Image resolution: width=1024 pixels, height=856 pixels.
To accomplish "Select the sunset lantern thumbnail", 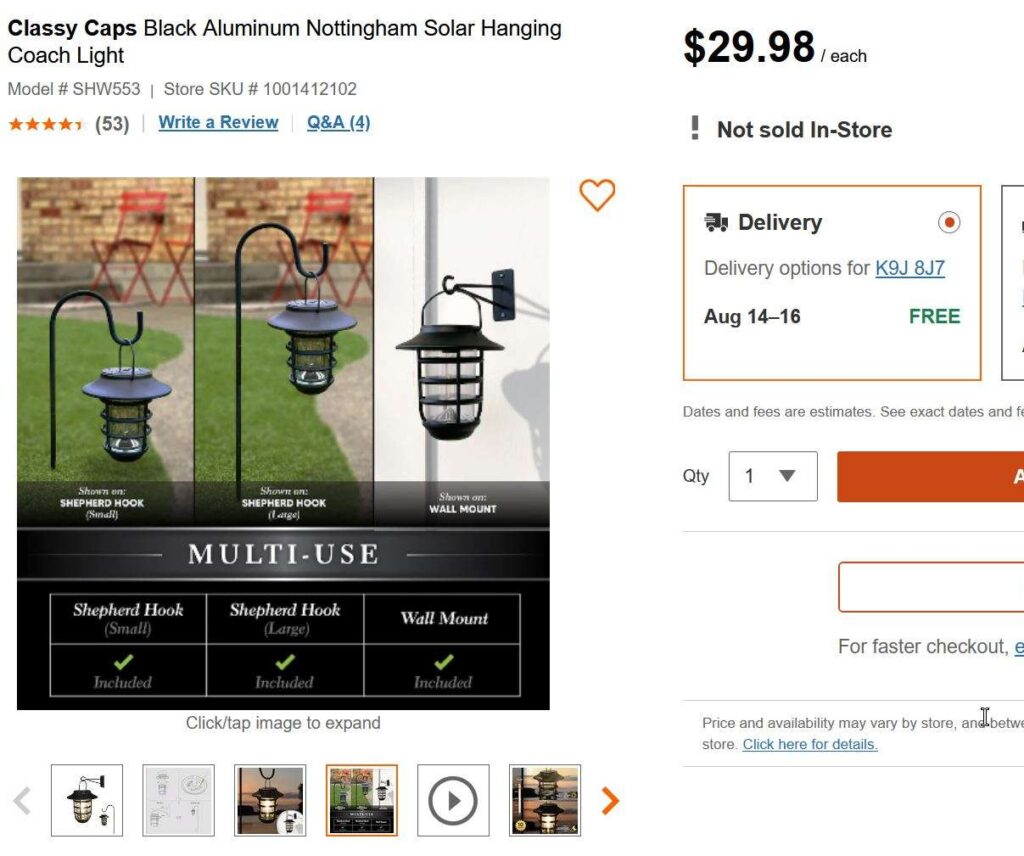I will pos(270,800).
